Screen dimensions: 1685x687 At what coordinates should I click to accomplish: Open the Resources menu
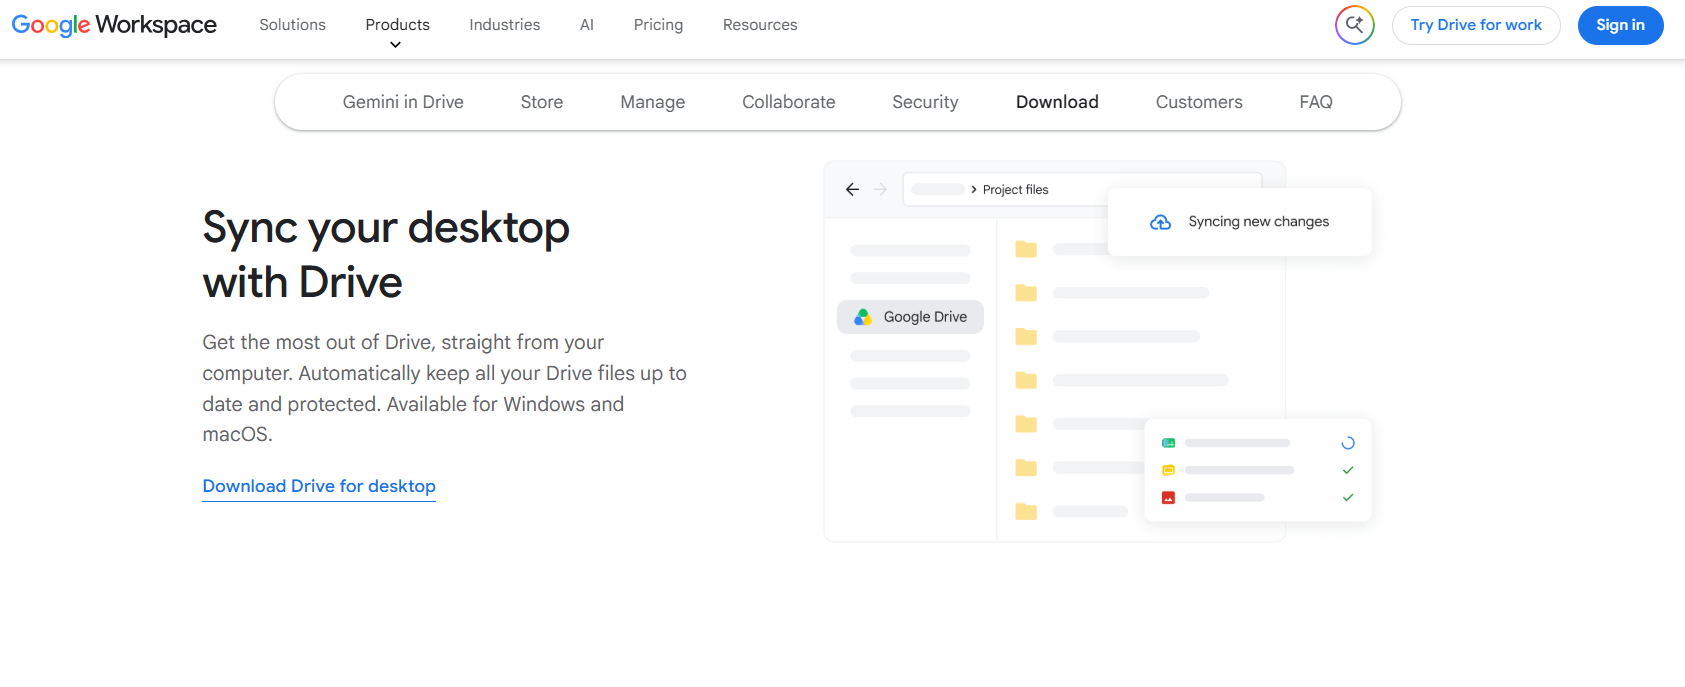[760, 25]
